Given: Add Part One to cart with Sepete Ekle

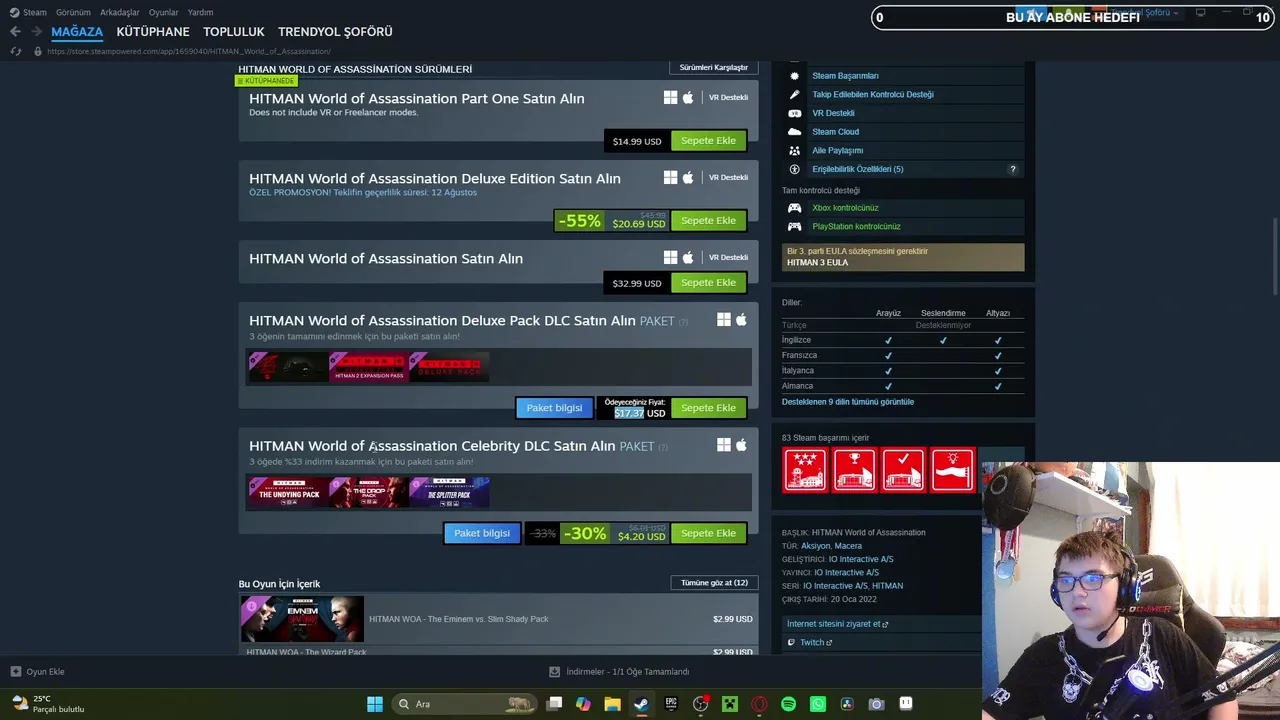Looking at the screenshot, I should pyautogui.click(x=708, y=141).
